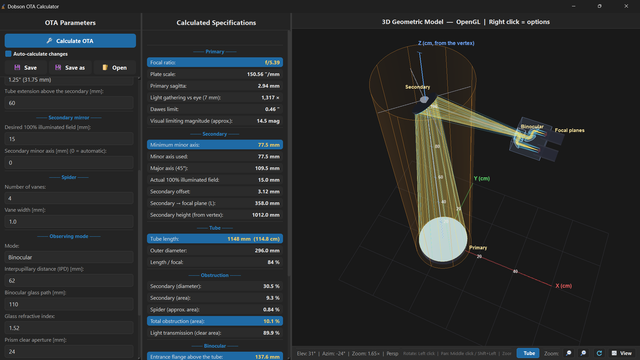Click the Vane width input field
The height and width of the screenshot is (360, 640).
click(69, 222)
